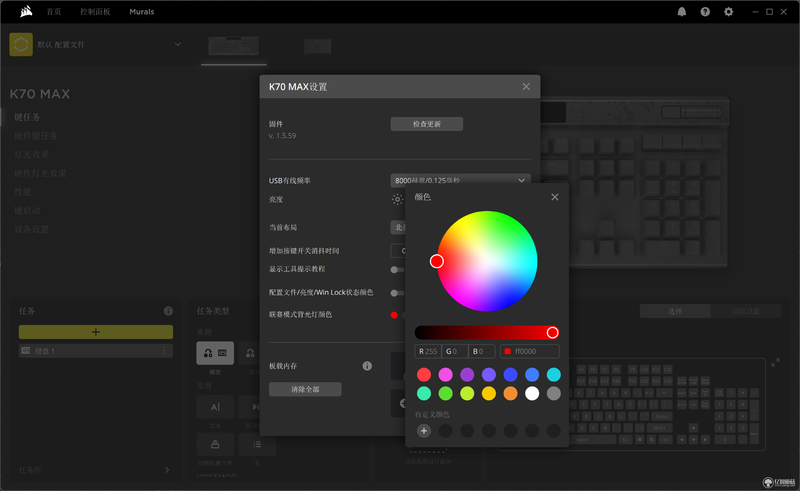The width and height of the screenshot is (800, 491).
Task: Click the red brightness slider handle
Action: (553, 333)
